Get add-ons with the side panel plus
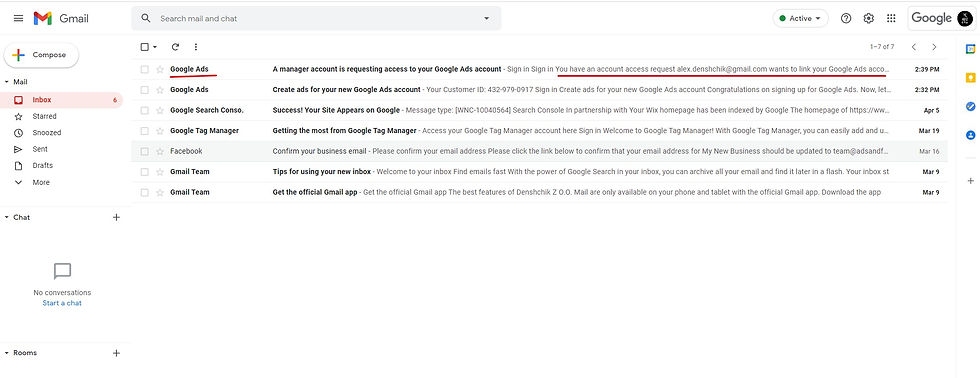The image size is (980, 378). [x=970, y=181]
